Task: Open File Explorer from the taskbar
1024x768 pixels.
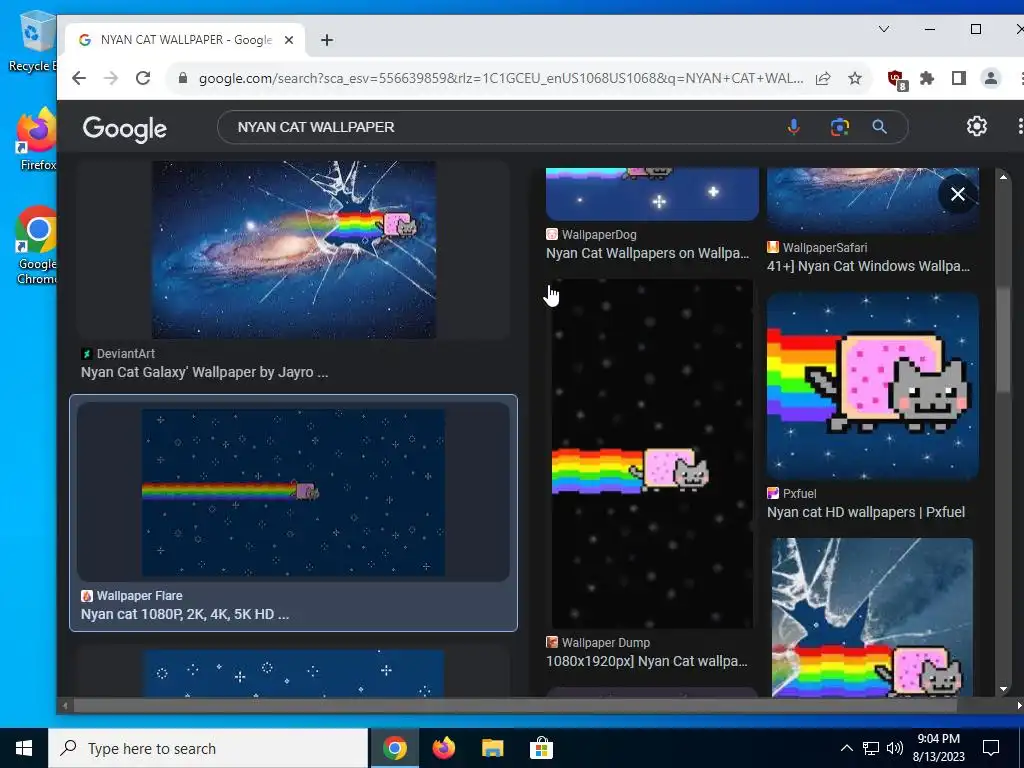Action: pyautogui.click(x=492, y=748)
